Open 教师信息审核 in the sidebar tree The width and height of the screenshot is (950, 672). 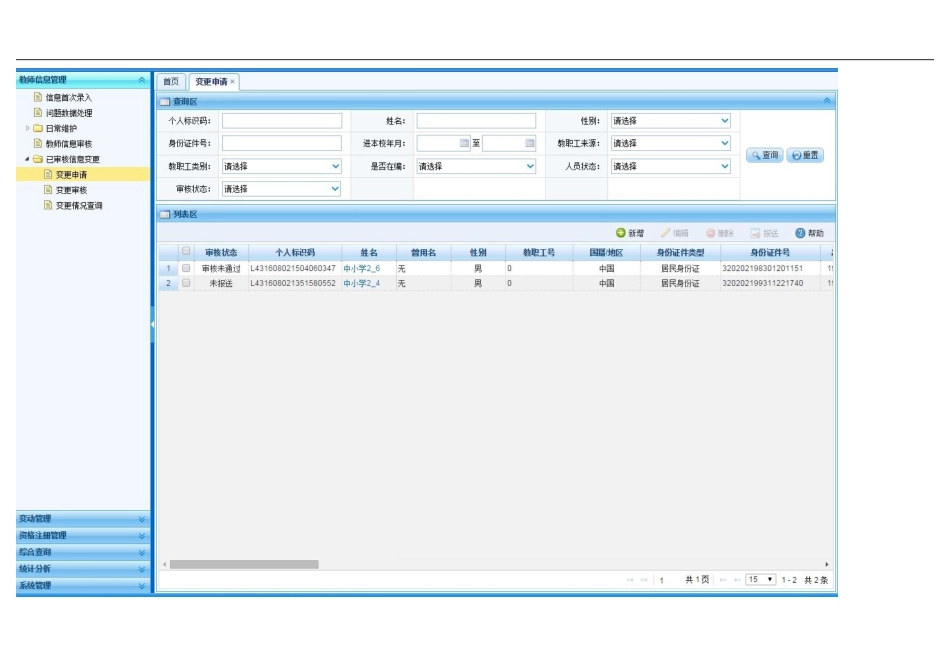pyautogui.click(x=68, y=144)
